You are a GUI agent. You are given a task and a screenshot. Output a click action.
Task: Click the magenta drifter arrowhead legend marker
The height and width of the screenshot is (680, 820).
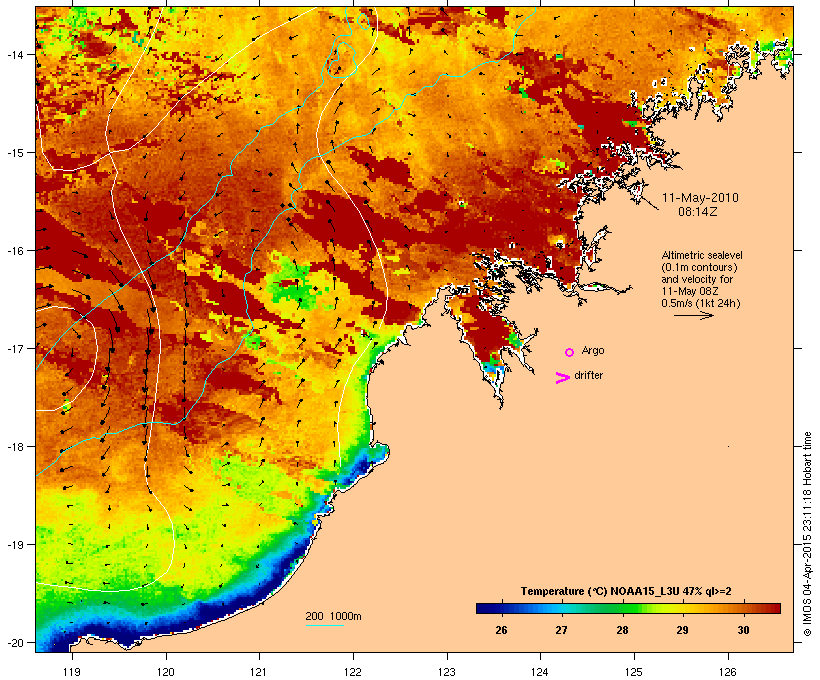point(562,378)
